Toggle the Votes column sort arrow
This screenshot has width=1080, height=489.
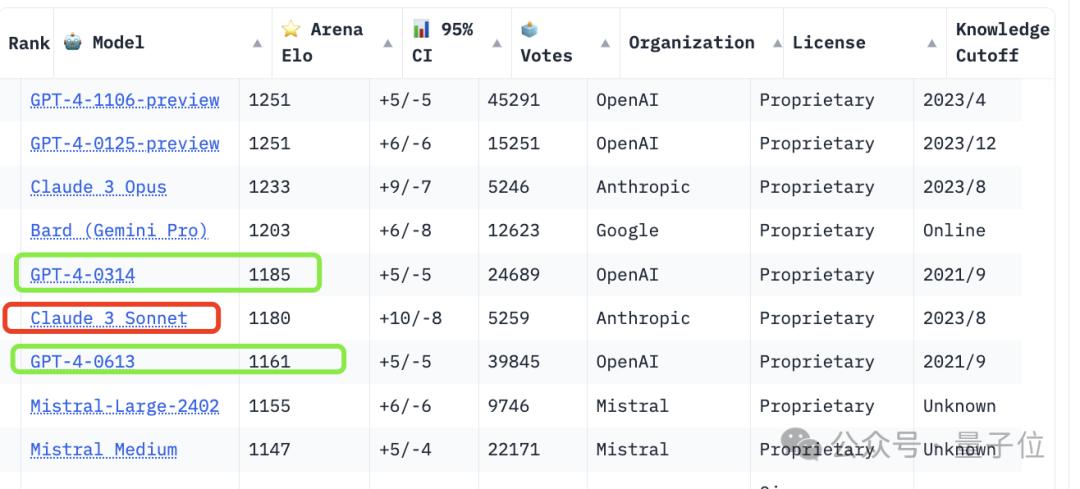[605, 43]
